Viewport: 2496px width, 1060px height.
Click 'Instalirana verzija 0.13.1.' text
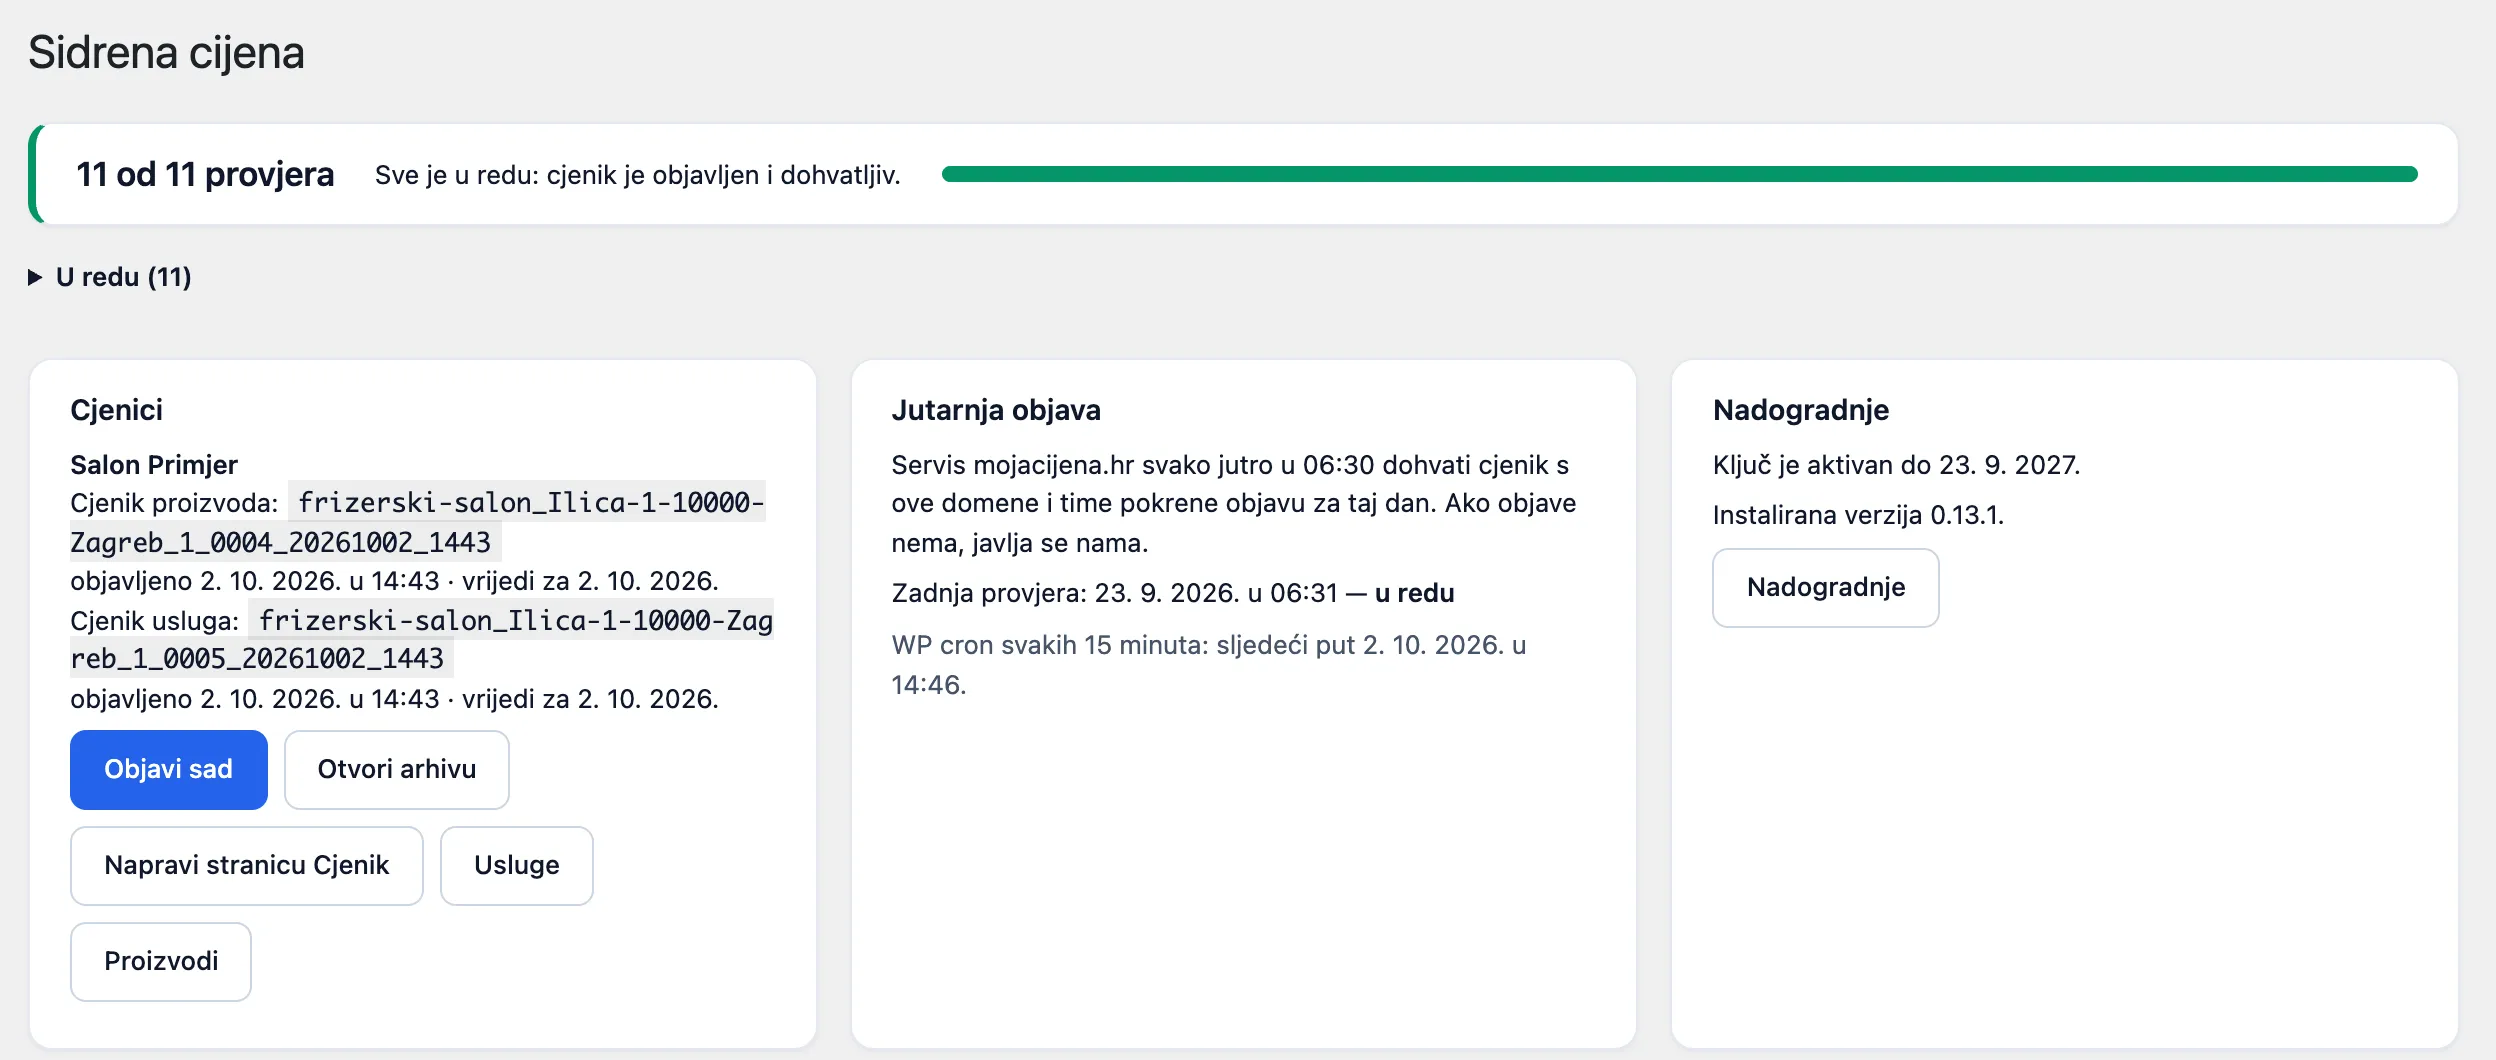tap(1858, 515)
